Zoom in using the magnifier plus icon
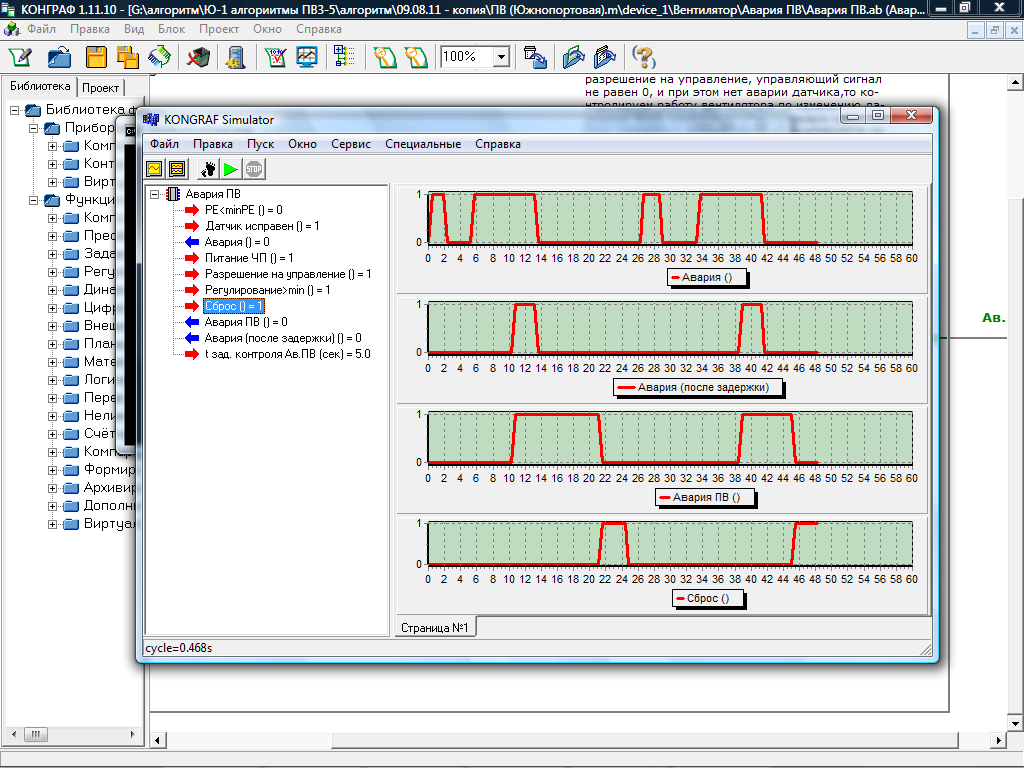 point(385,57)
